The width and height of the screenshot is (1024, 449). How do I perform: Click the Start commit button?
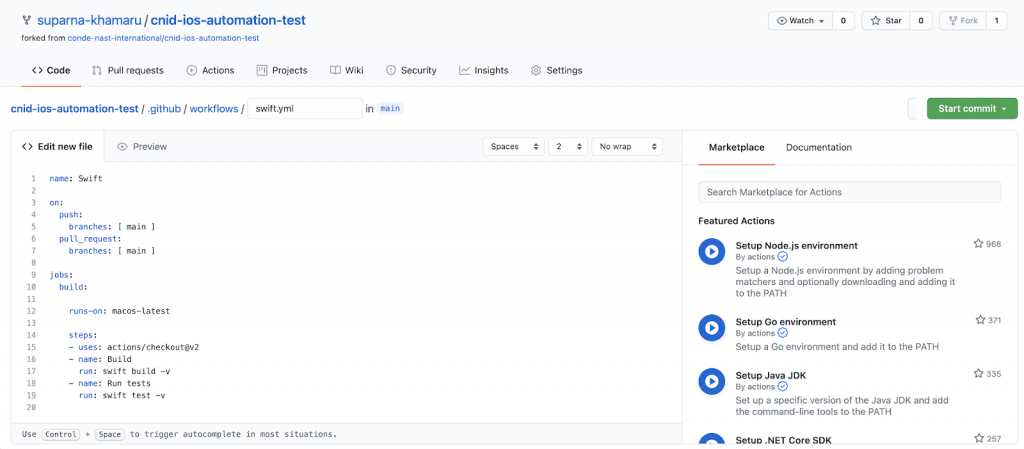click(971, 109)
